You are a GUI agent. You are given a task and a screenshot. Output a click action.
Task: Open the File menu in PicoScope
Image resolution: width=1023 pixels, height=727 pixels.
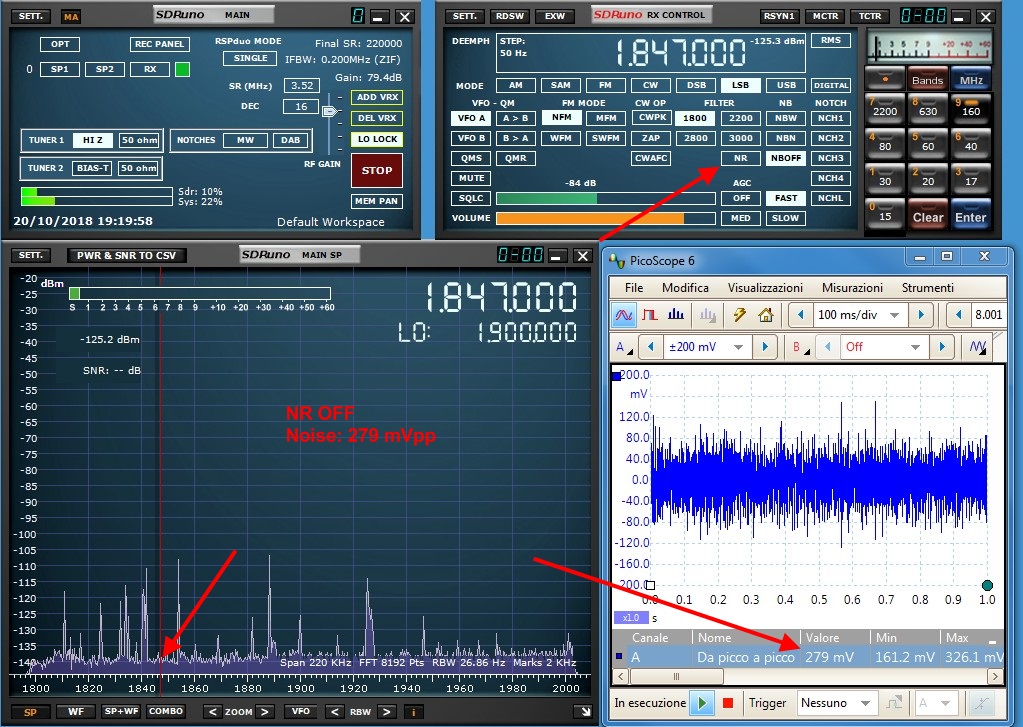634,288
